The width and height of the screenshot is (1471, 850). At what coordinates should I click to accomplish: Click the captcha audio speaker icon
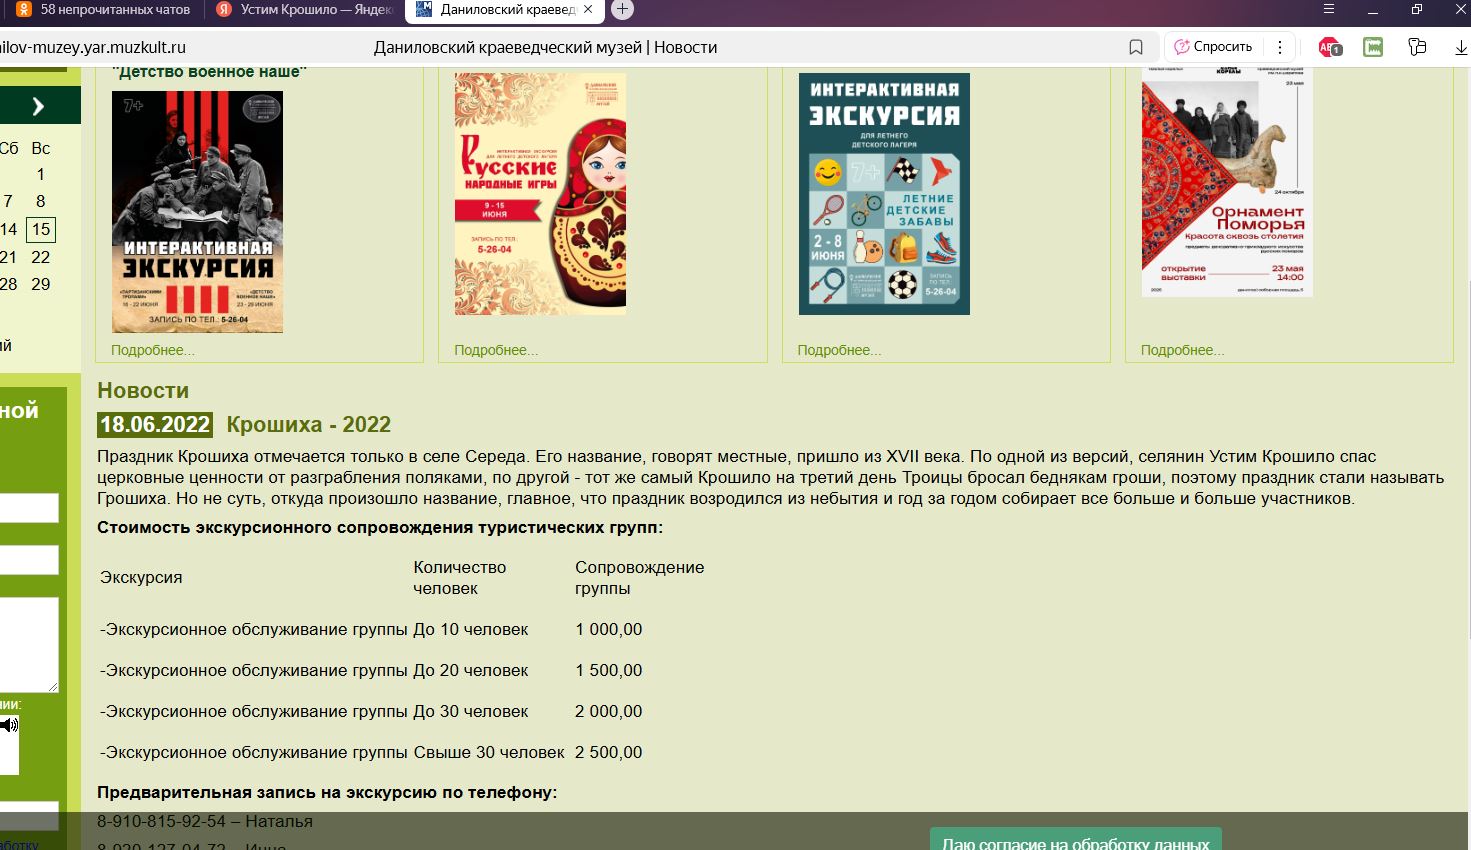(9, 724)
